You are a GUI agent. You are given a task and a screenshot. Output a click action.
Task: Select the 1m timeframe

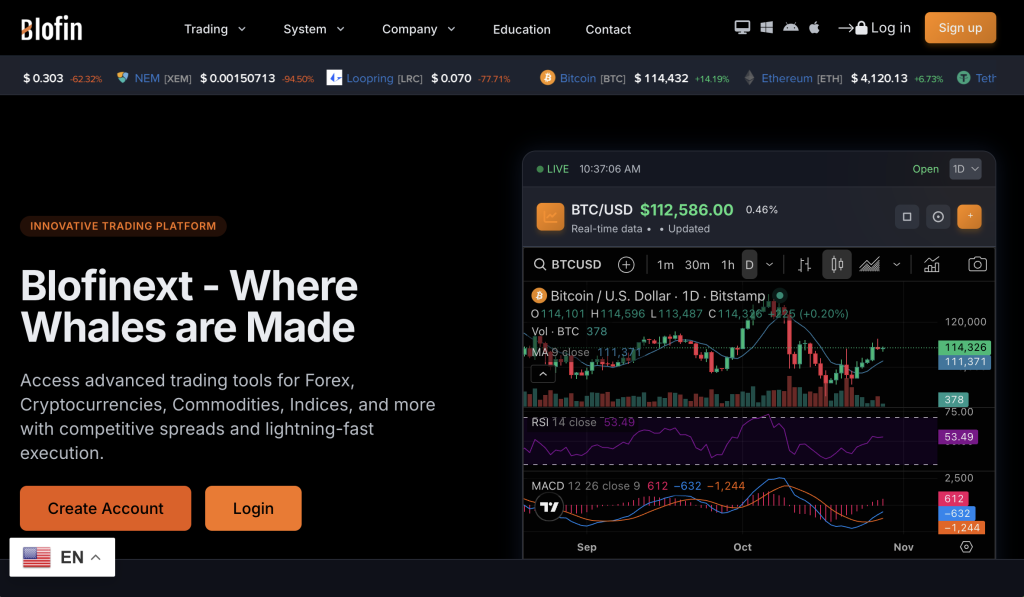click(x=666, y=264)
